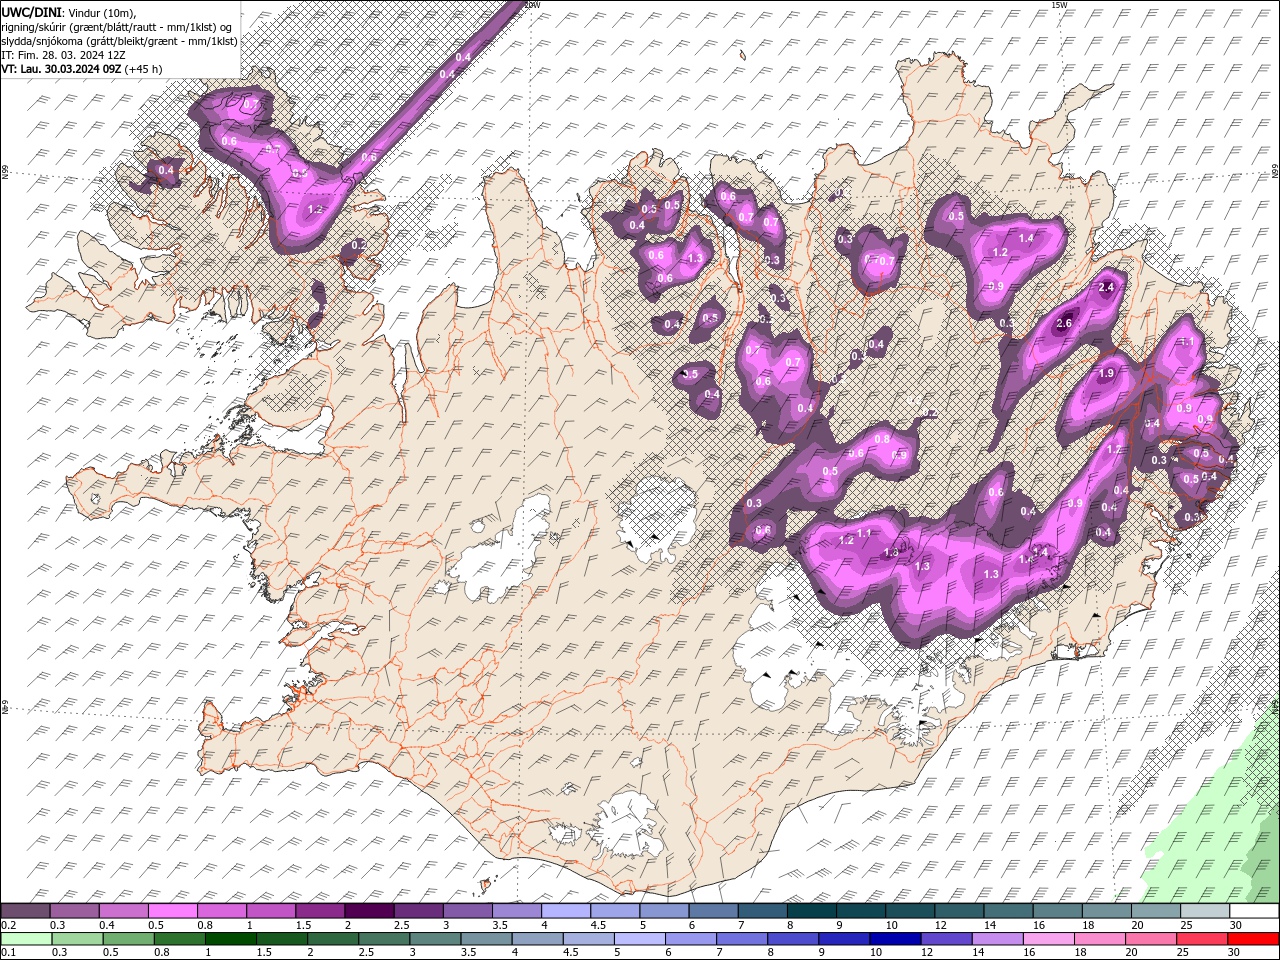Click the 'VT: Lau. 30.03.2024 09Z' valid time

coord(61,69)
